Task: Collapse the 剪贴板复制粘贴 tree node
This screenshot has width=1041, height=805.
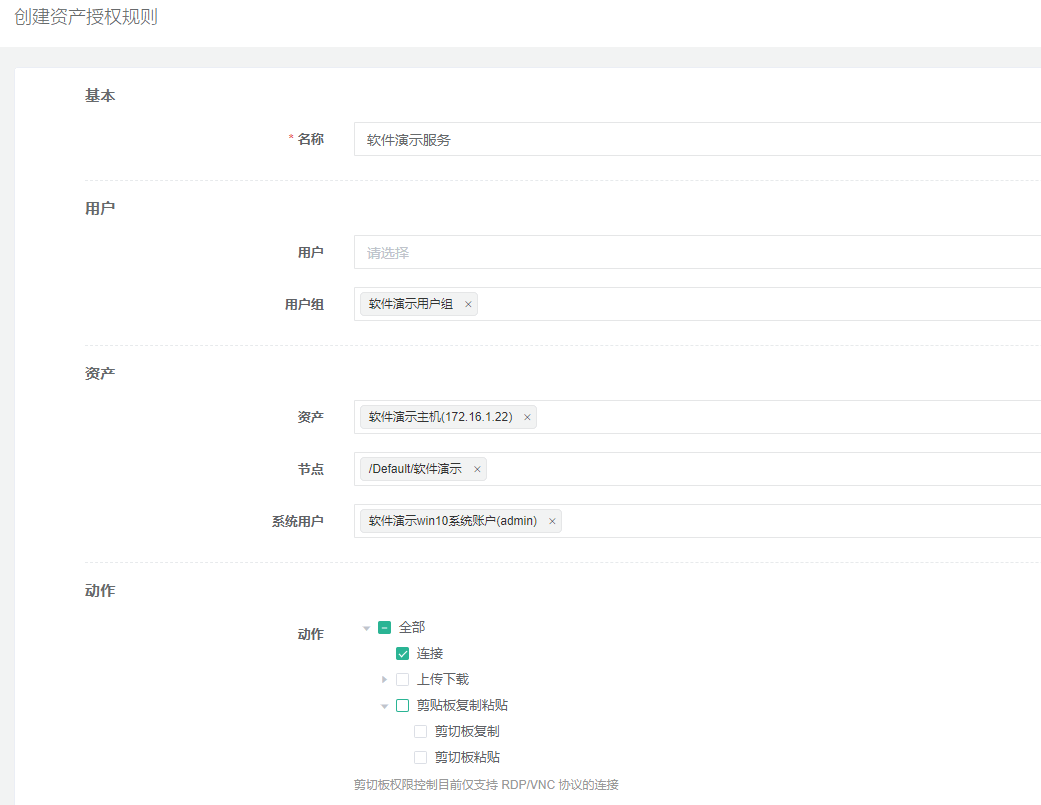Action: tap(384, 706)
